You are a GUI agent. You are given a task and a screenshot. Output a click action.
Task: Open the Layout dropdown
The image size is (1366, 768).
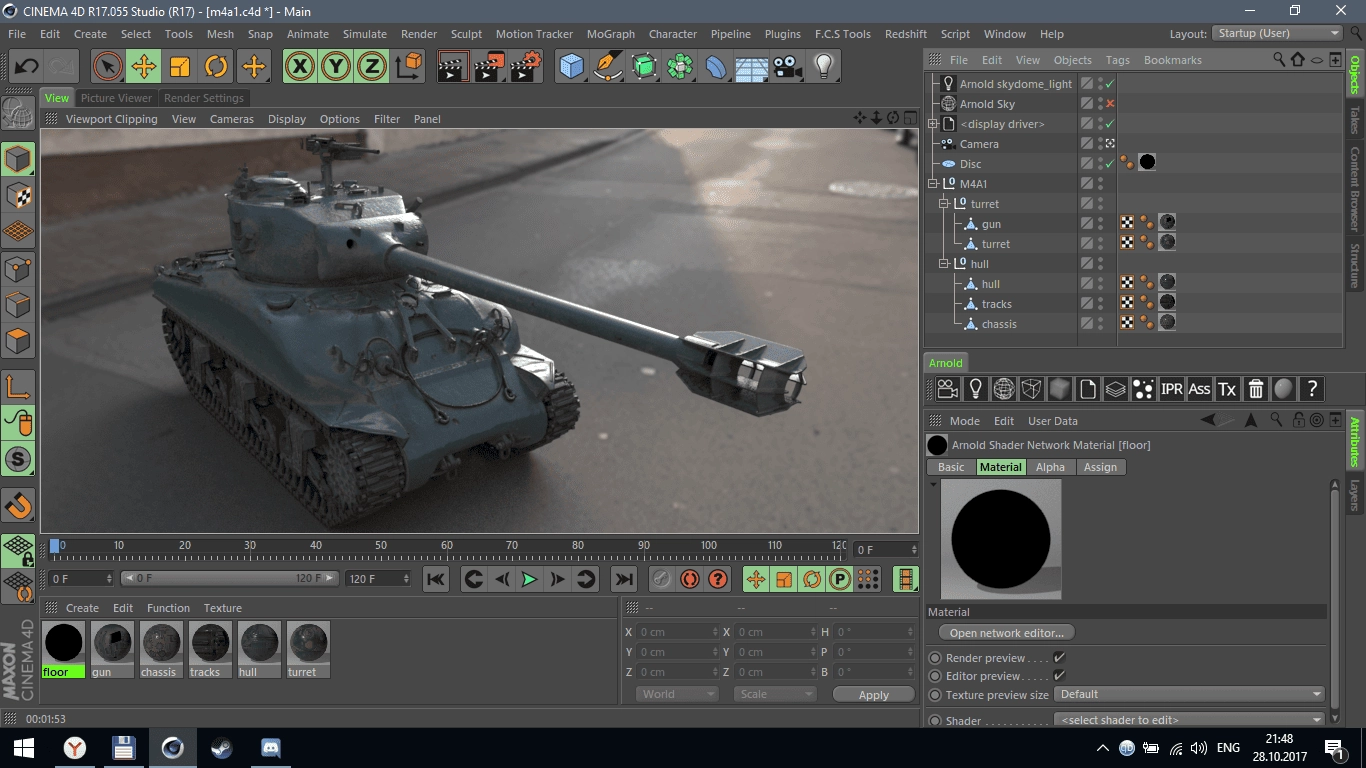point(1277,33)
